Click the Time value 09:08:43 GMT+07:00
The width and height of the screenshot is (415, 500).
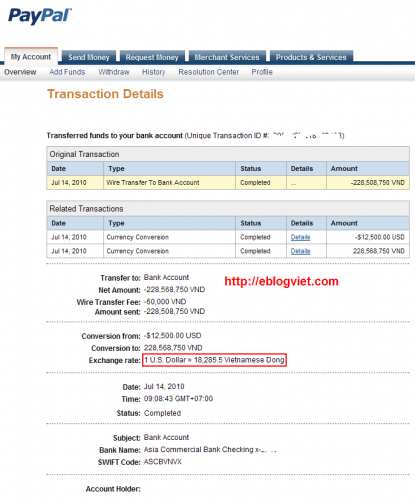[178, 399]
